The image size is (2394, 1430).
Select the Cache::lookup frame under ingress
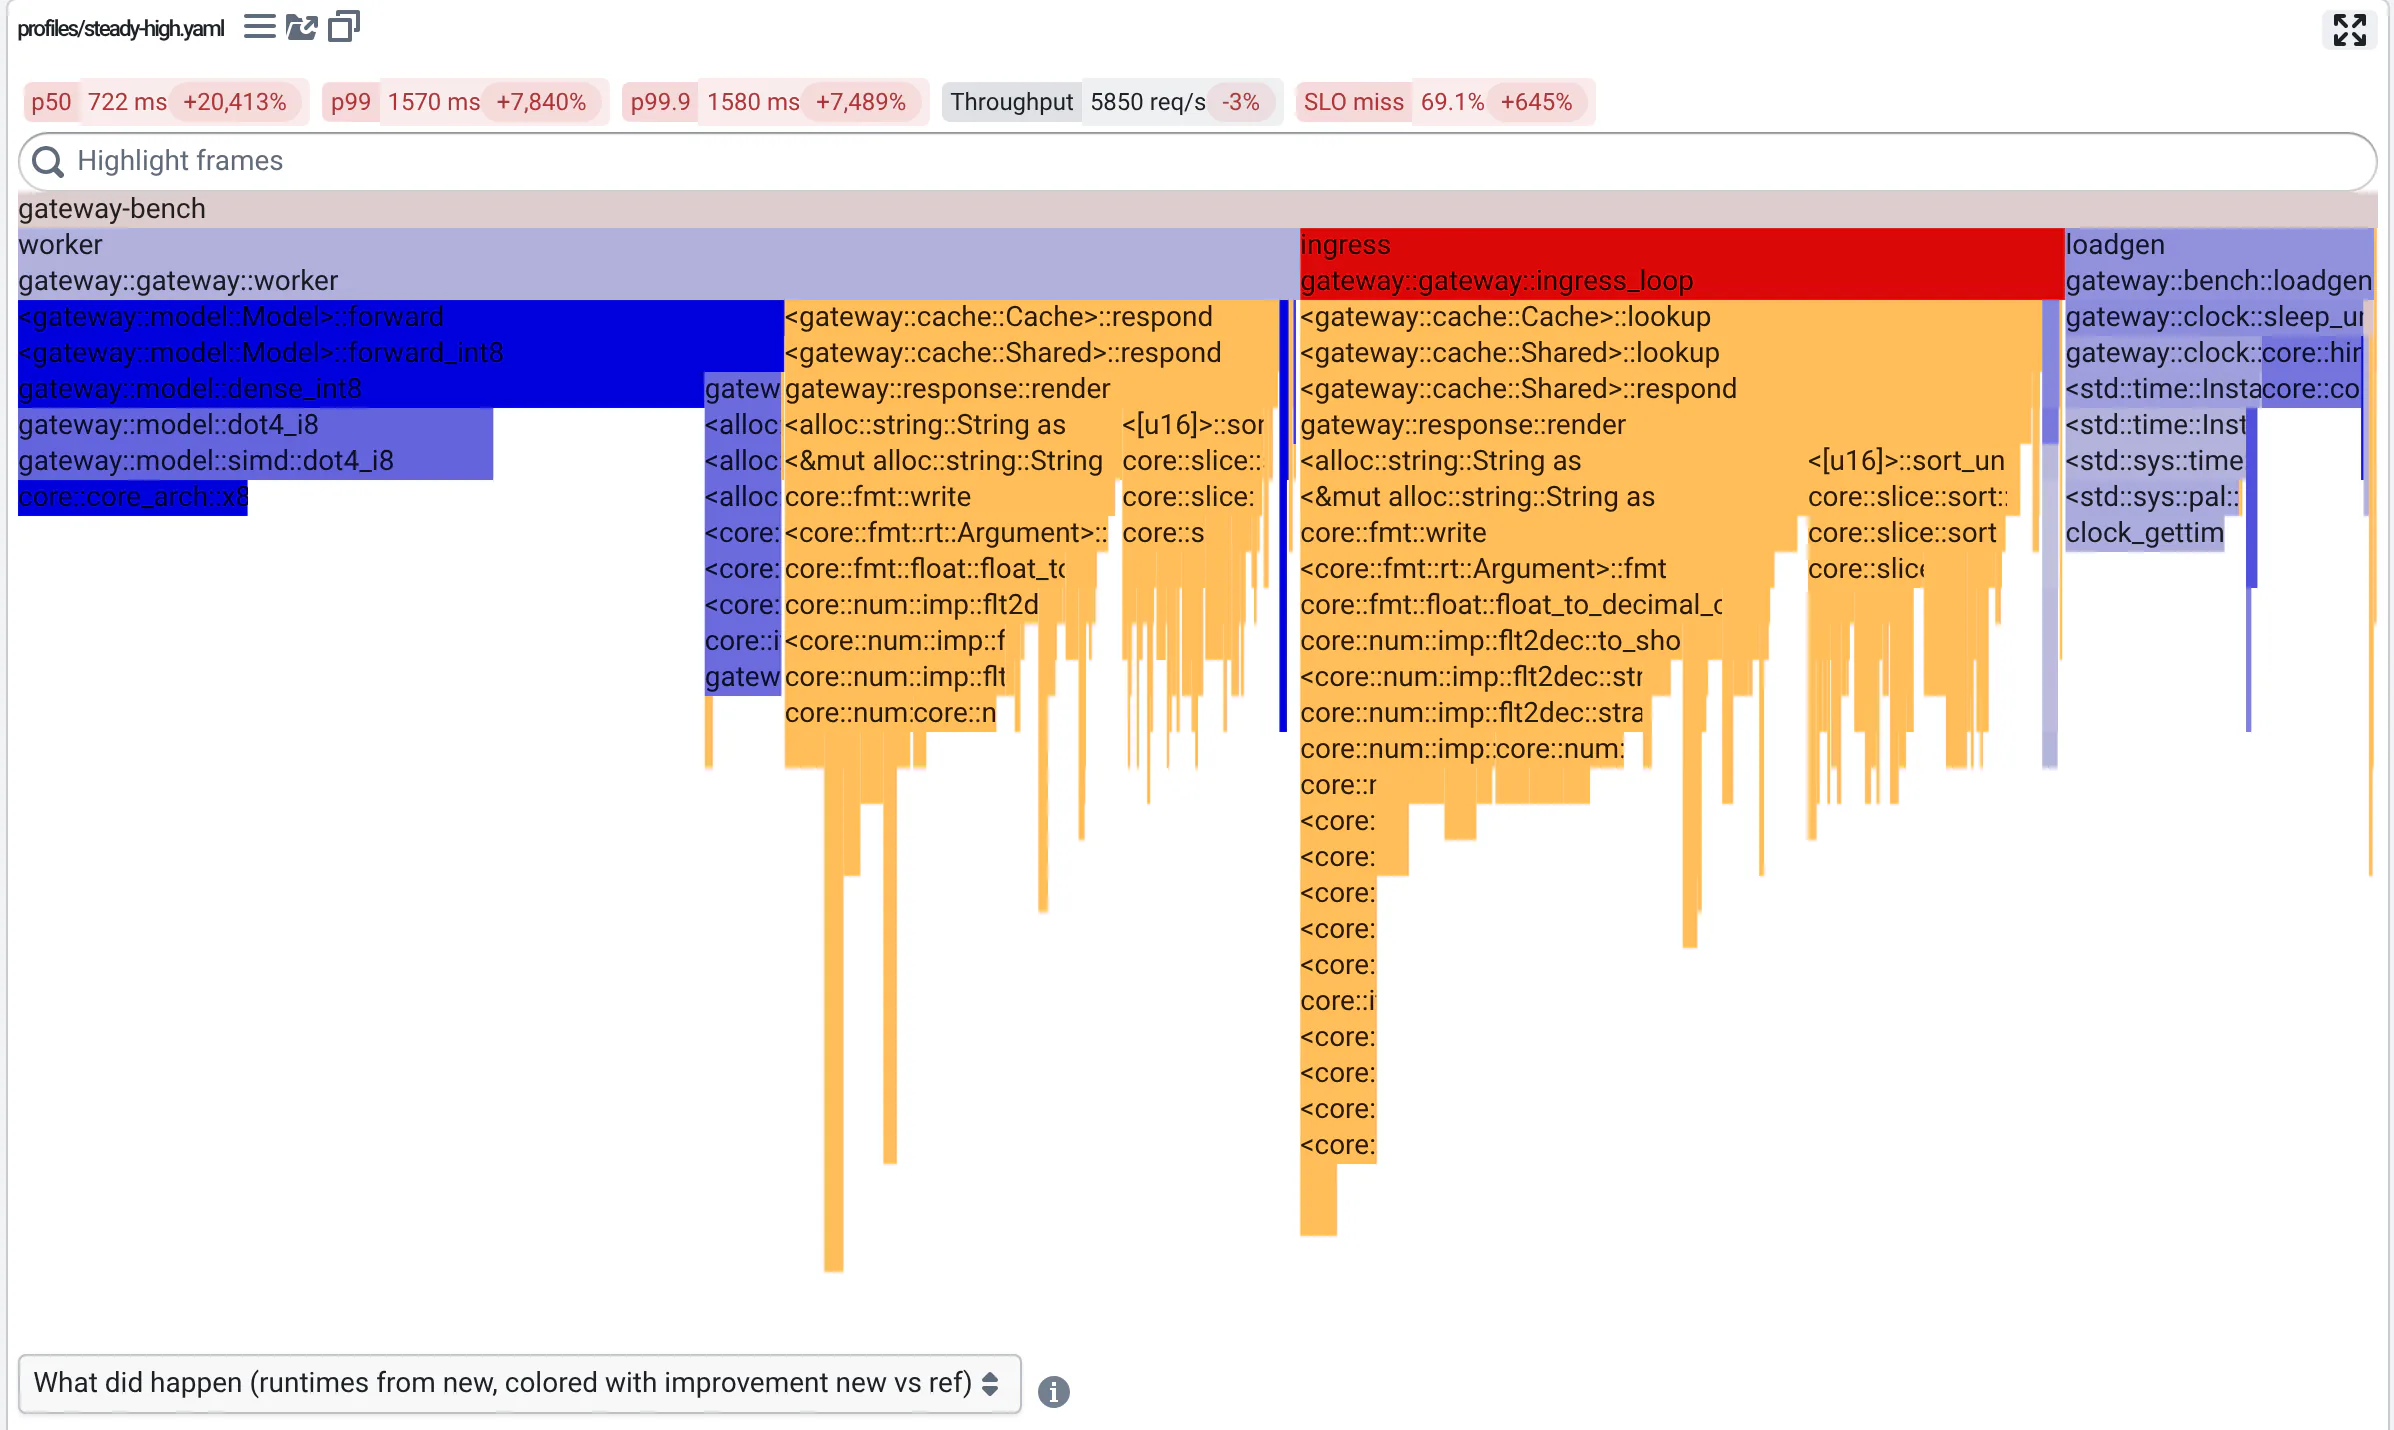(1670, 317)
